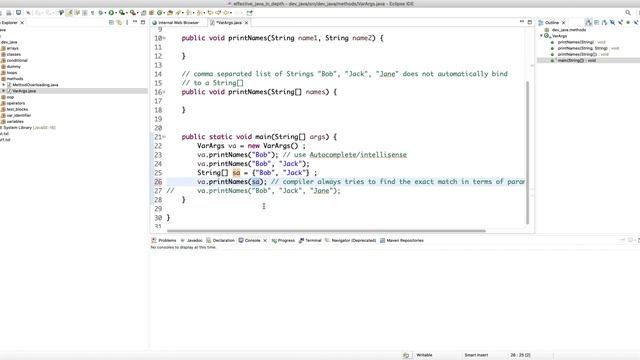Click the line number 25 in the gutter
Image resolution: width=640 pixels, height=360 pixels.
158,173
